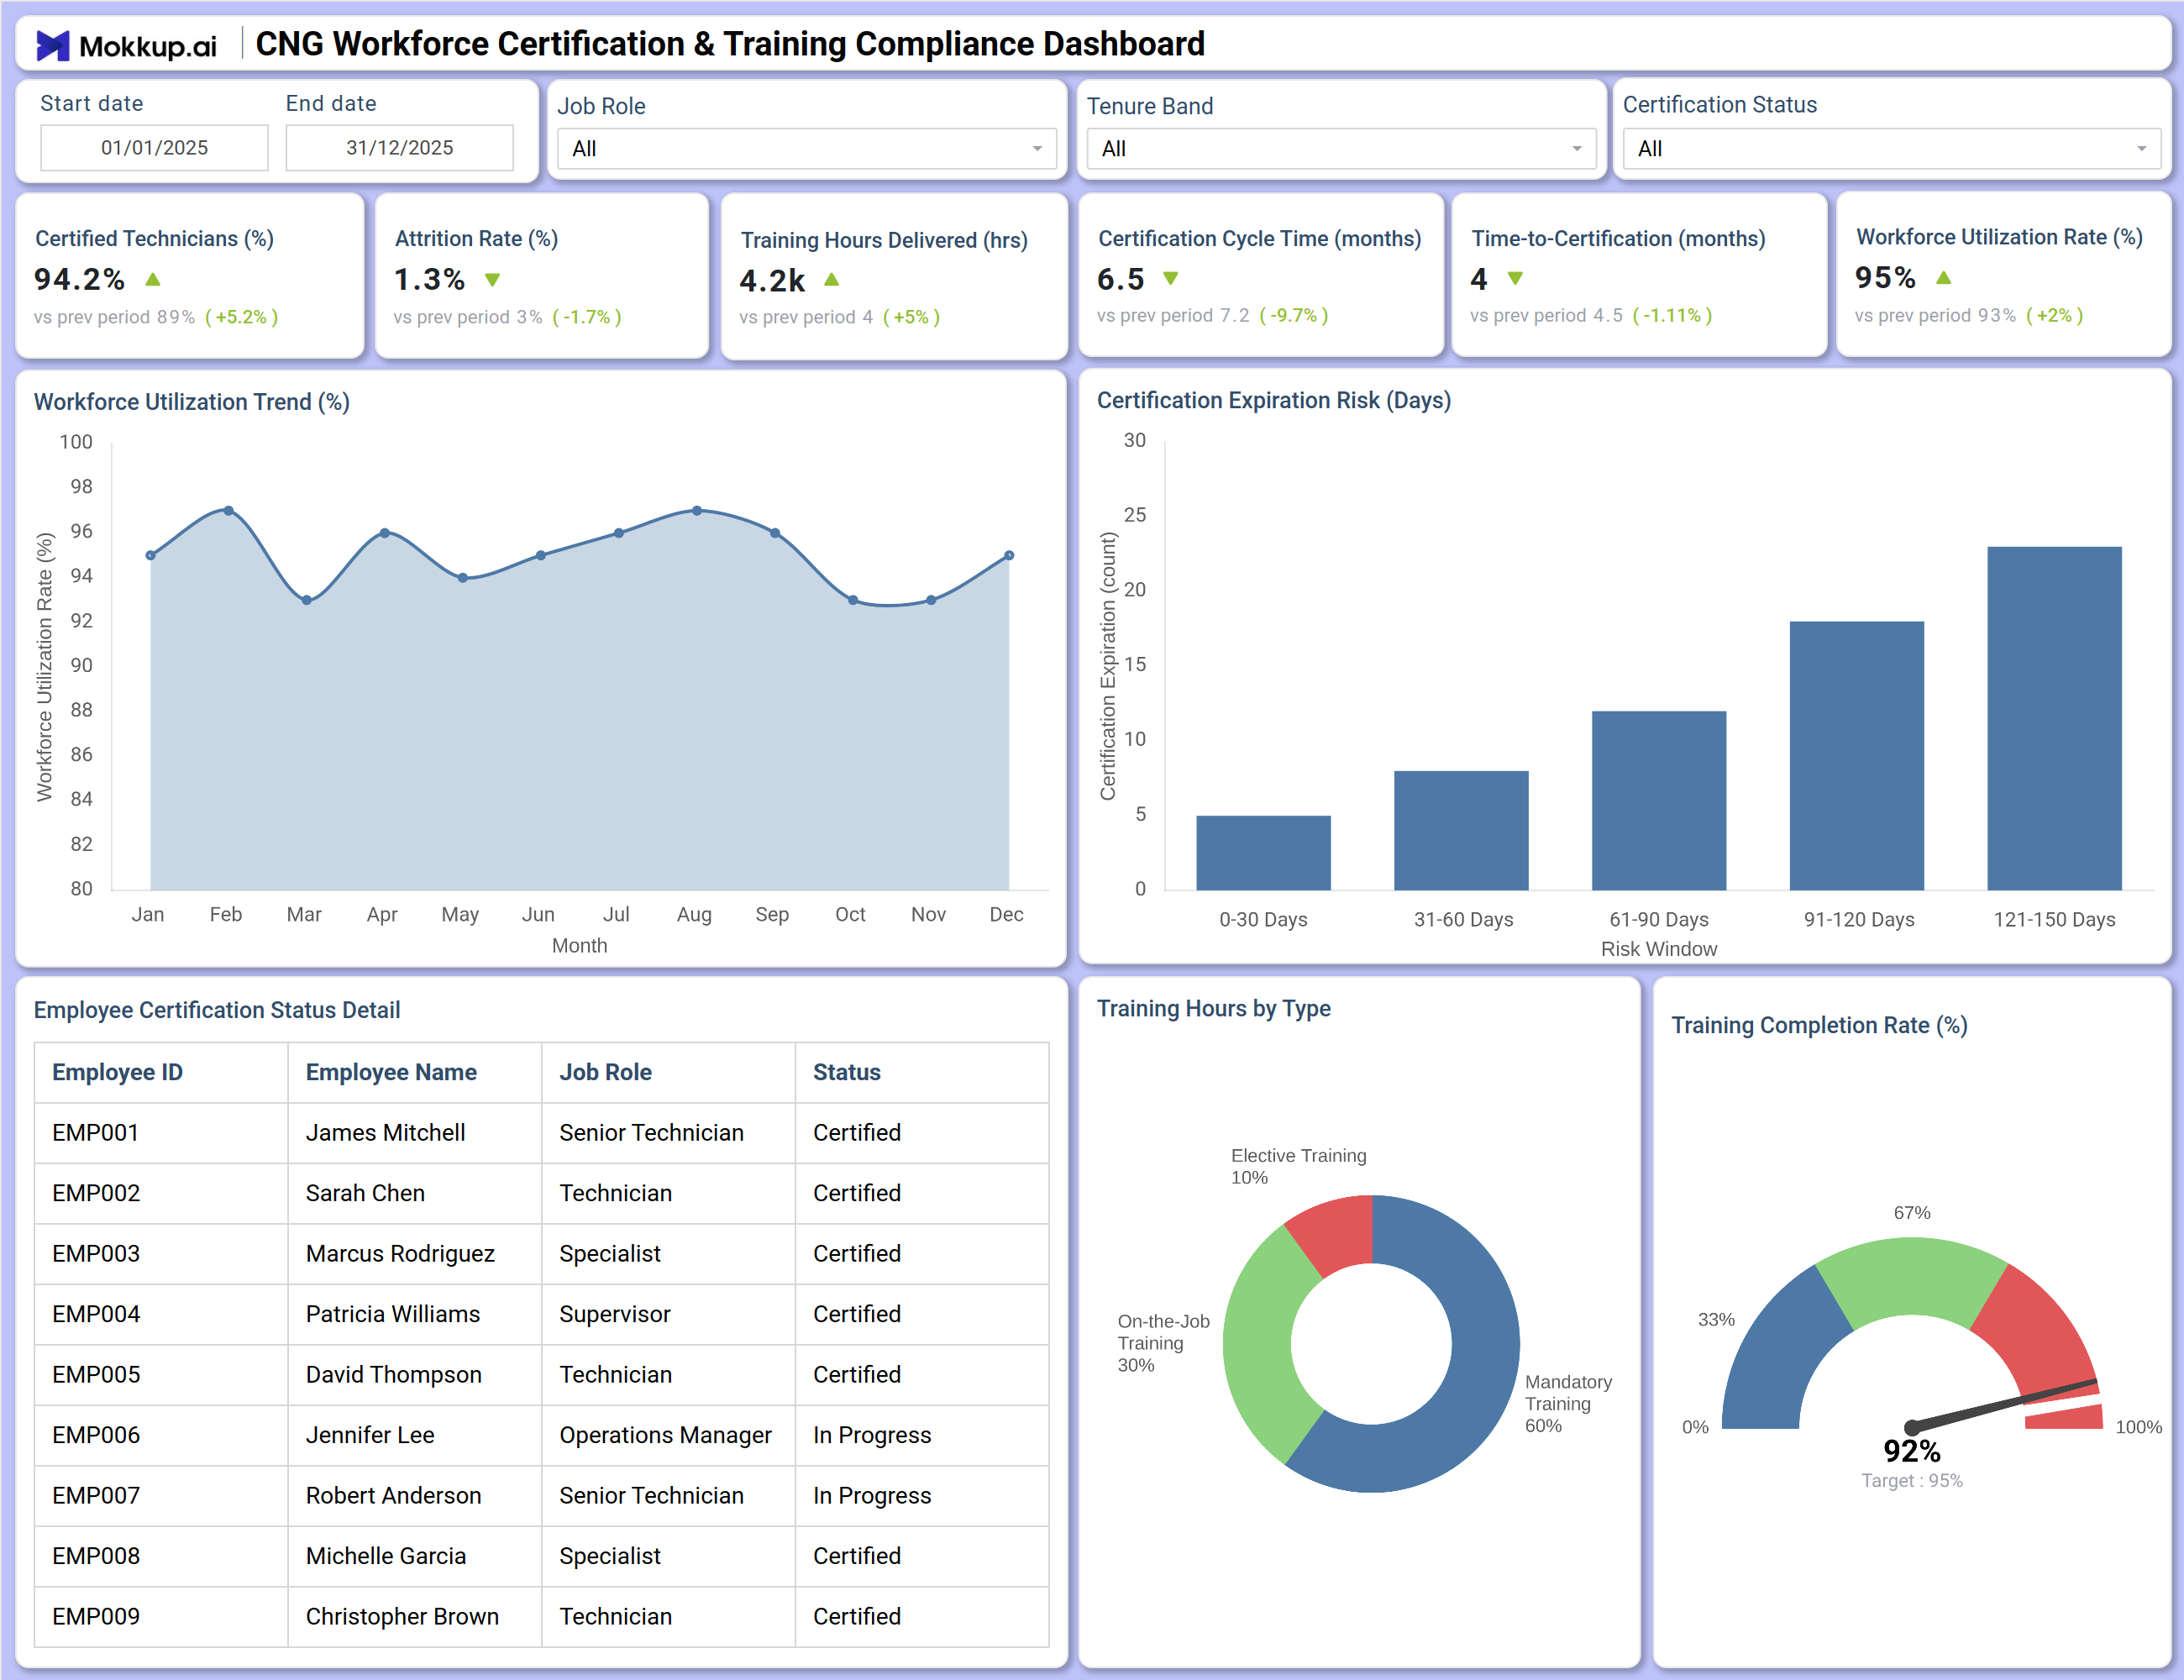This screenshot has width=2184, height=1680.
Task: Click the Attrition Rate (%) card title
Action: click(x=476, y=239)
